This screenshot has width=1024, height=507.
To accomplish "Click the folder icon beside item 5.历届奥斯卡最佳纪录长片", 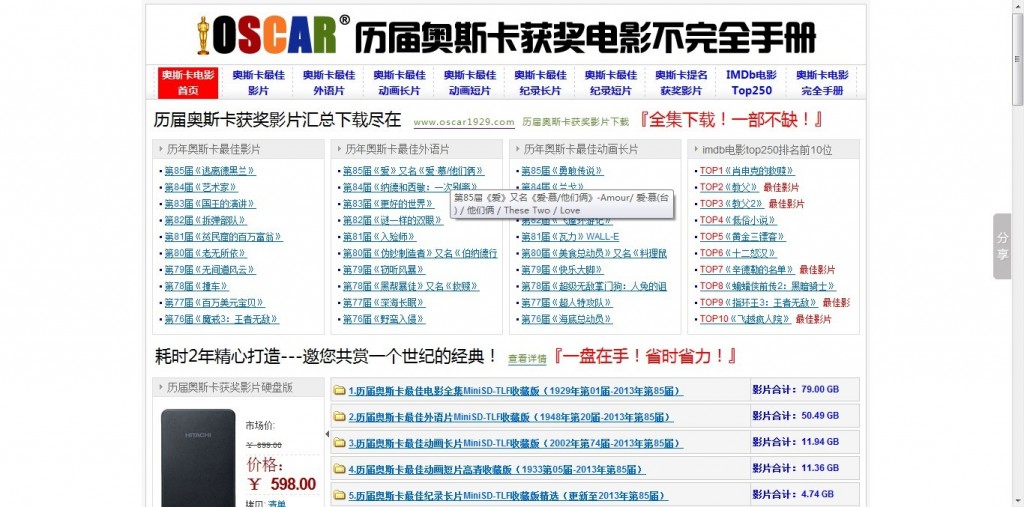I will 339,495.
